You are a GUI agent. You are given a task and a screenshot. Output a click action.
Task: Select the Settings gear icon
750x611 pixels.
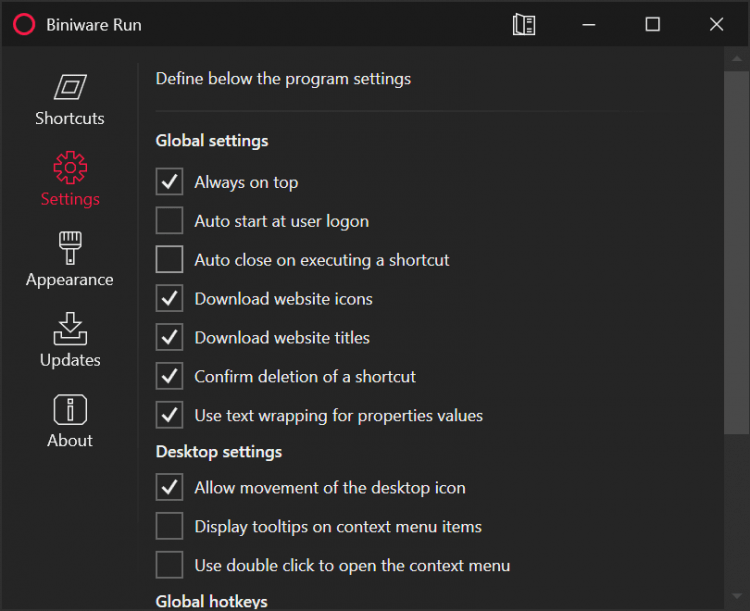(70, 167)
